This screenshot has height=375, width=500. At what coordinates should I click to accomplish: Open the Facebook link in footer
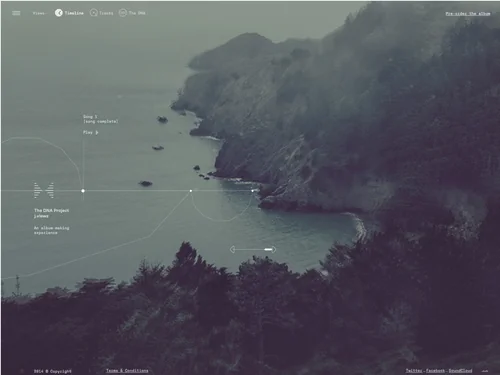pos(435,371)
